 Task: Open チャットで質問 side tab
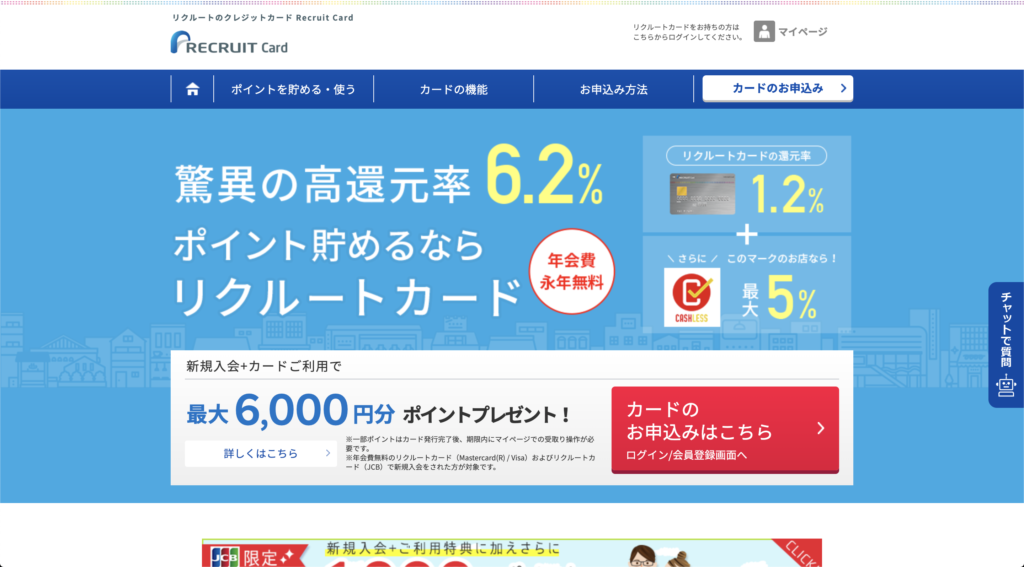pos(1006,345)
